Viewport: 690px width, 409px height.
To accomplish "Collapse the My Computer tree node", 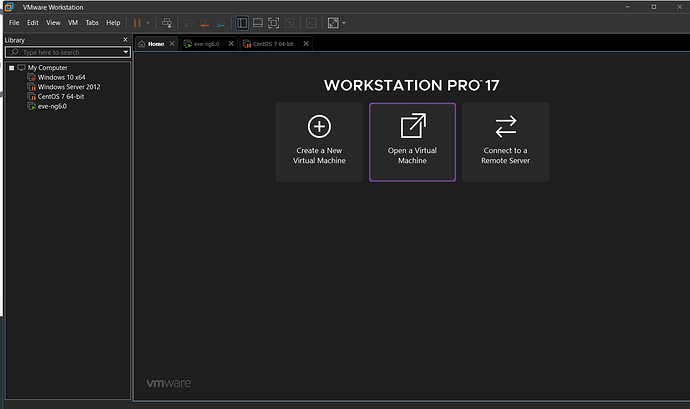I will click(11, 68).
